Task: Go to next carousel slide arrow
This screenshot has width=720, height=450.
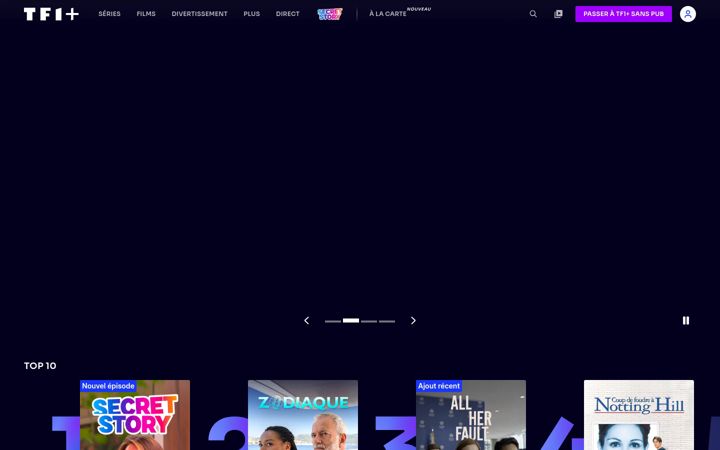Action: [413, 321]
